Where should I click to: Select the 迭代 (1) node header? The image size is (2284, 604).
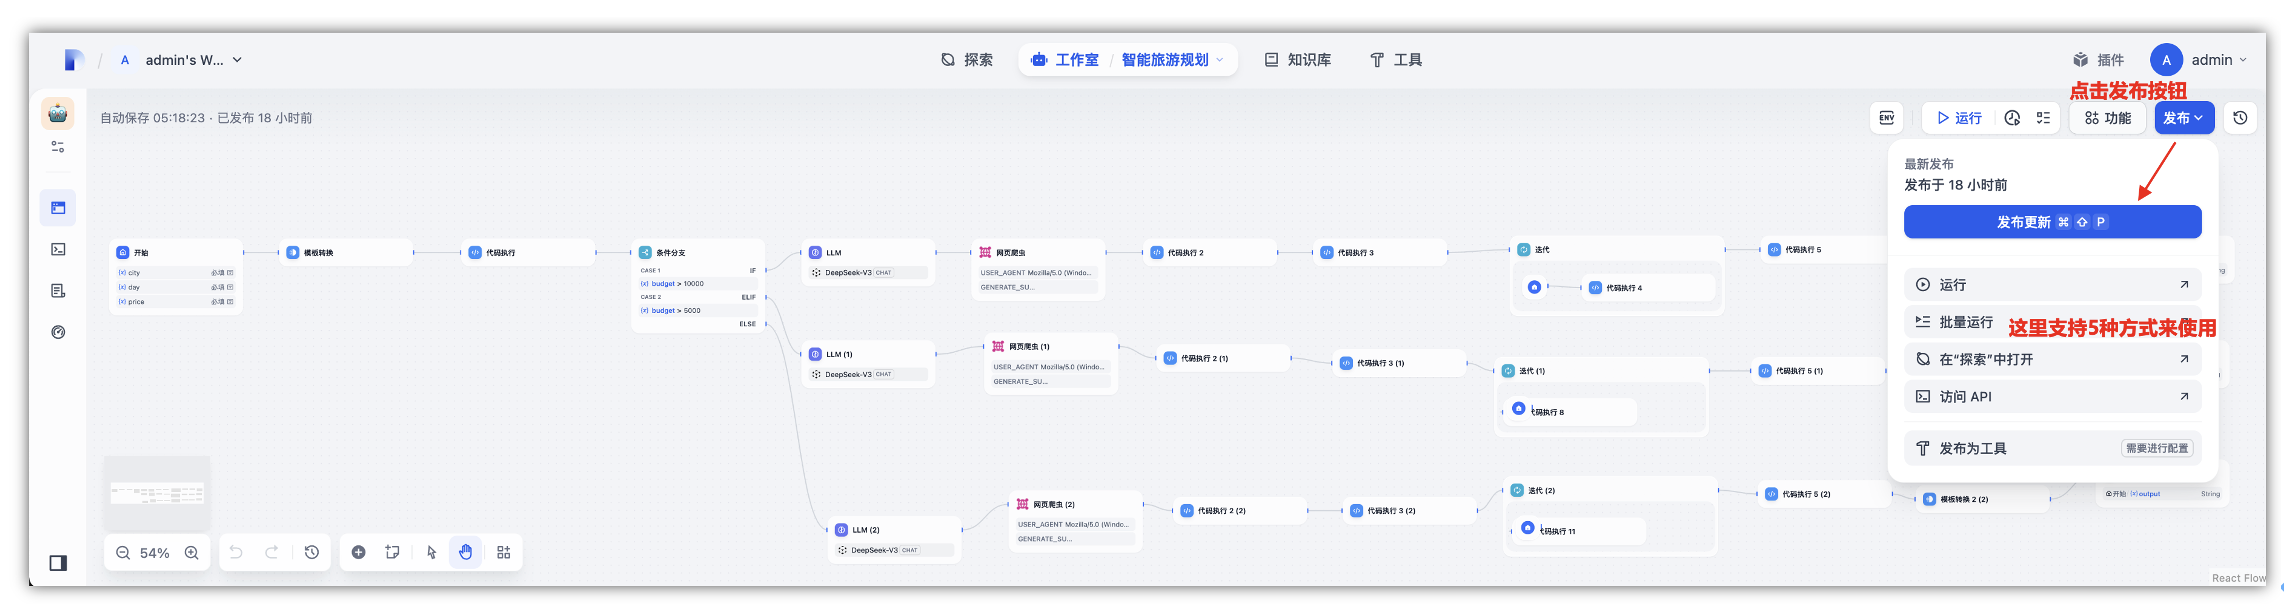[1601, 371]
